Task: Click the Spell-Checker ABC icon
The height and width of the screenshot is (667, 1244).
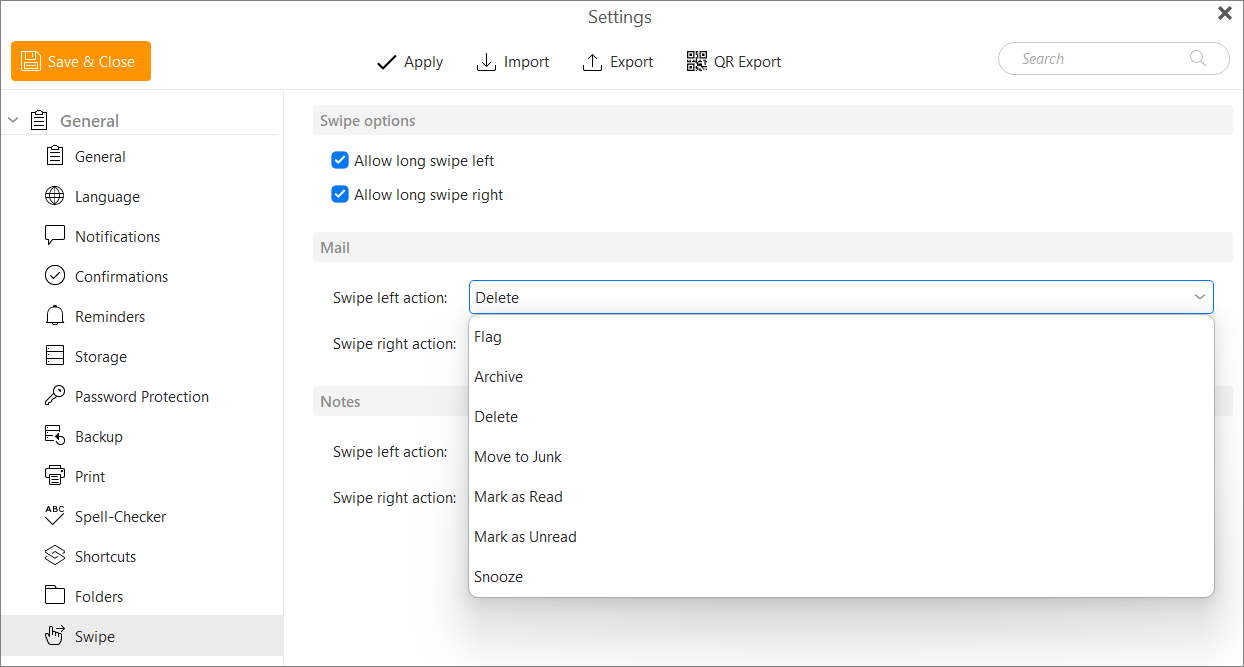Action: click(55, 516)
